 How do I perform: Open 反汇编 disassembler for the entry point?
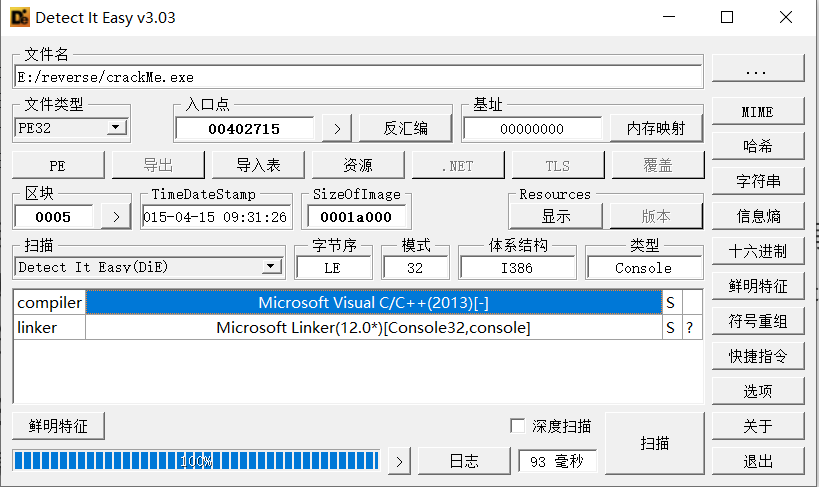tap(405, 129)
